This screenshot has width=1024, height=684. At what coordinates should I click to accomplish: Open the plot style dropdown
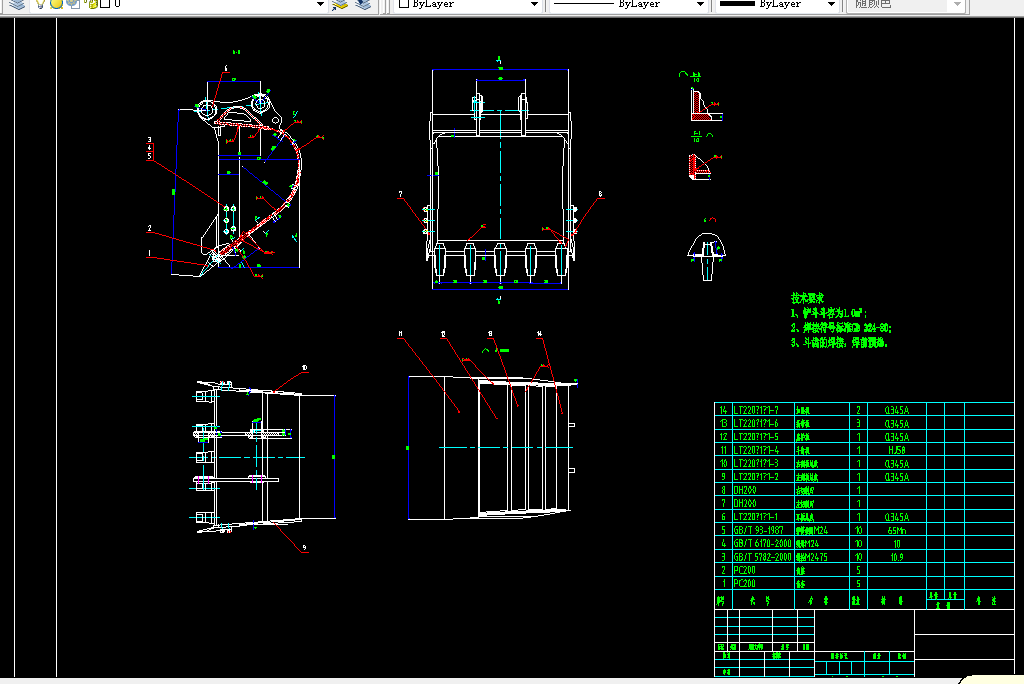[x=906, y=4]
